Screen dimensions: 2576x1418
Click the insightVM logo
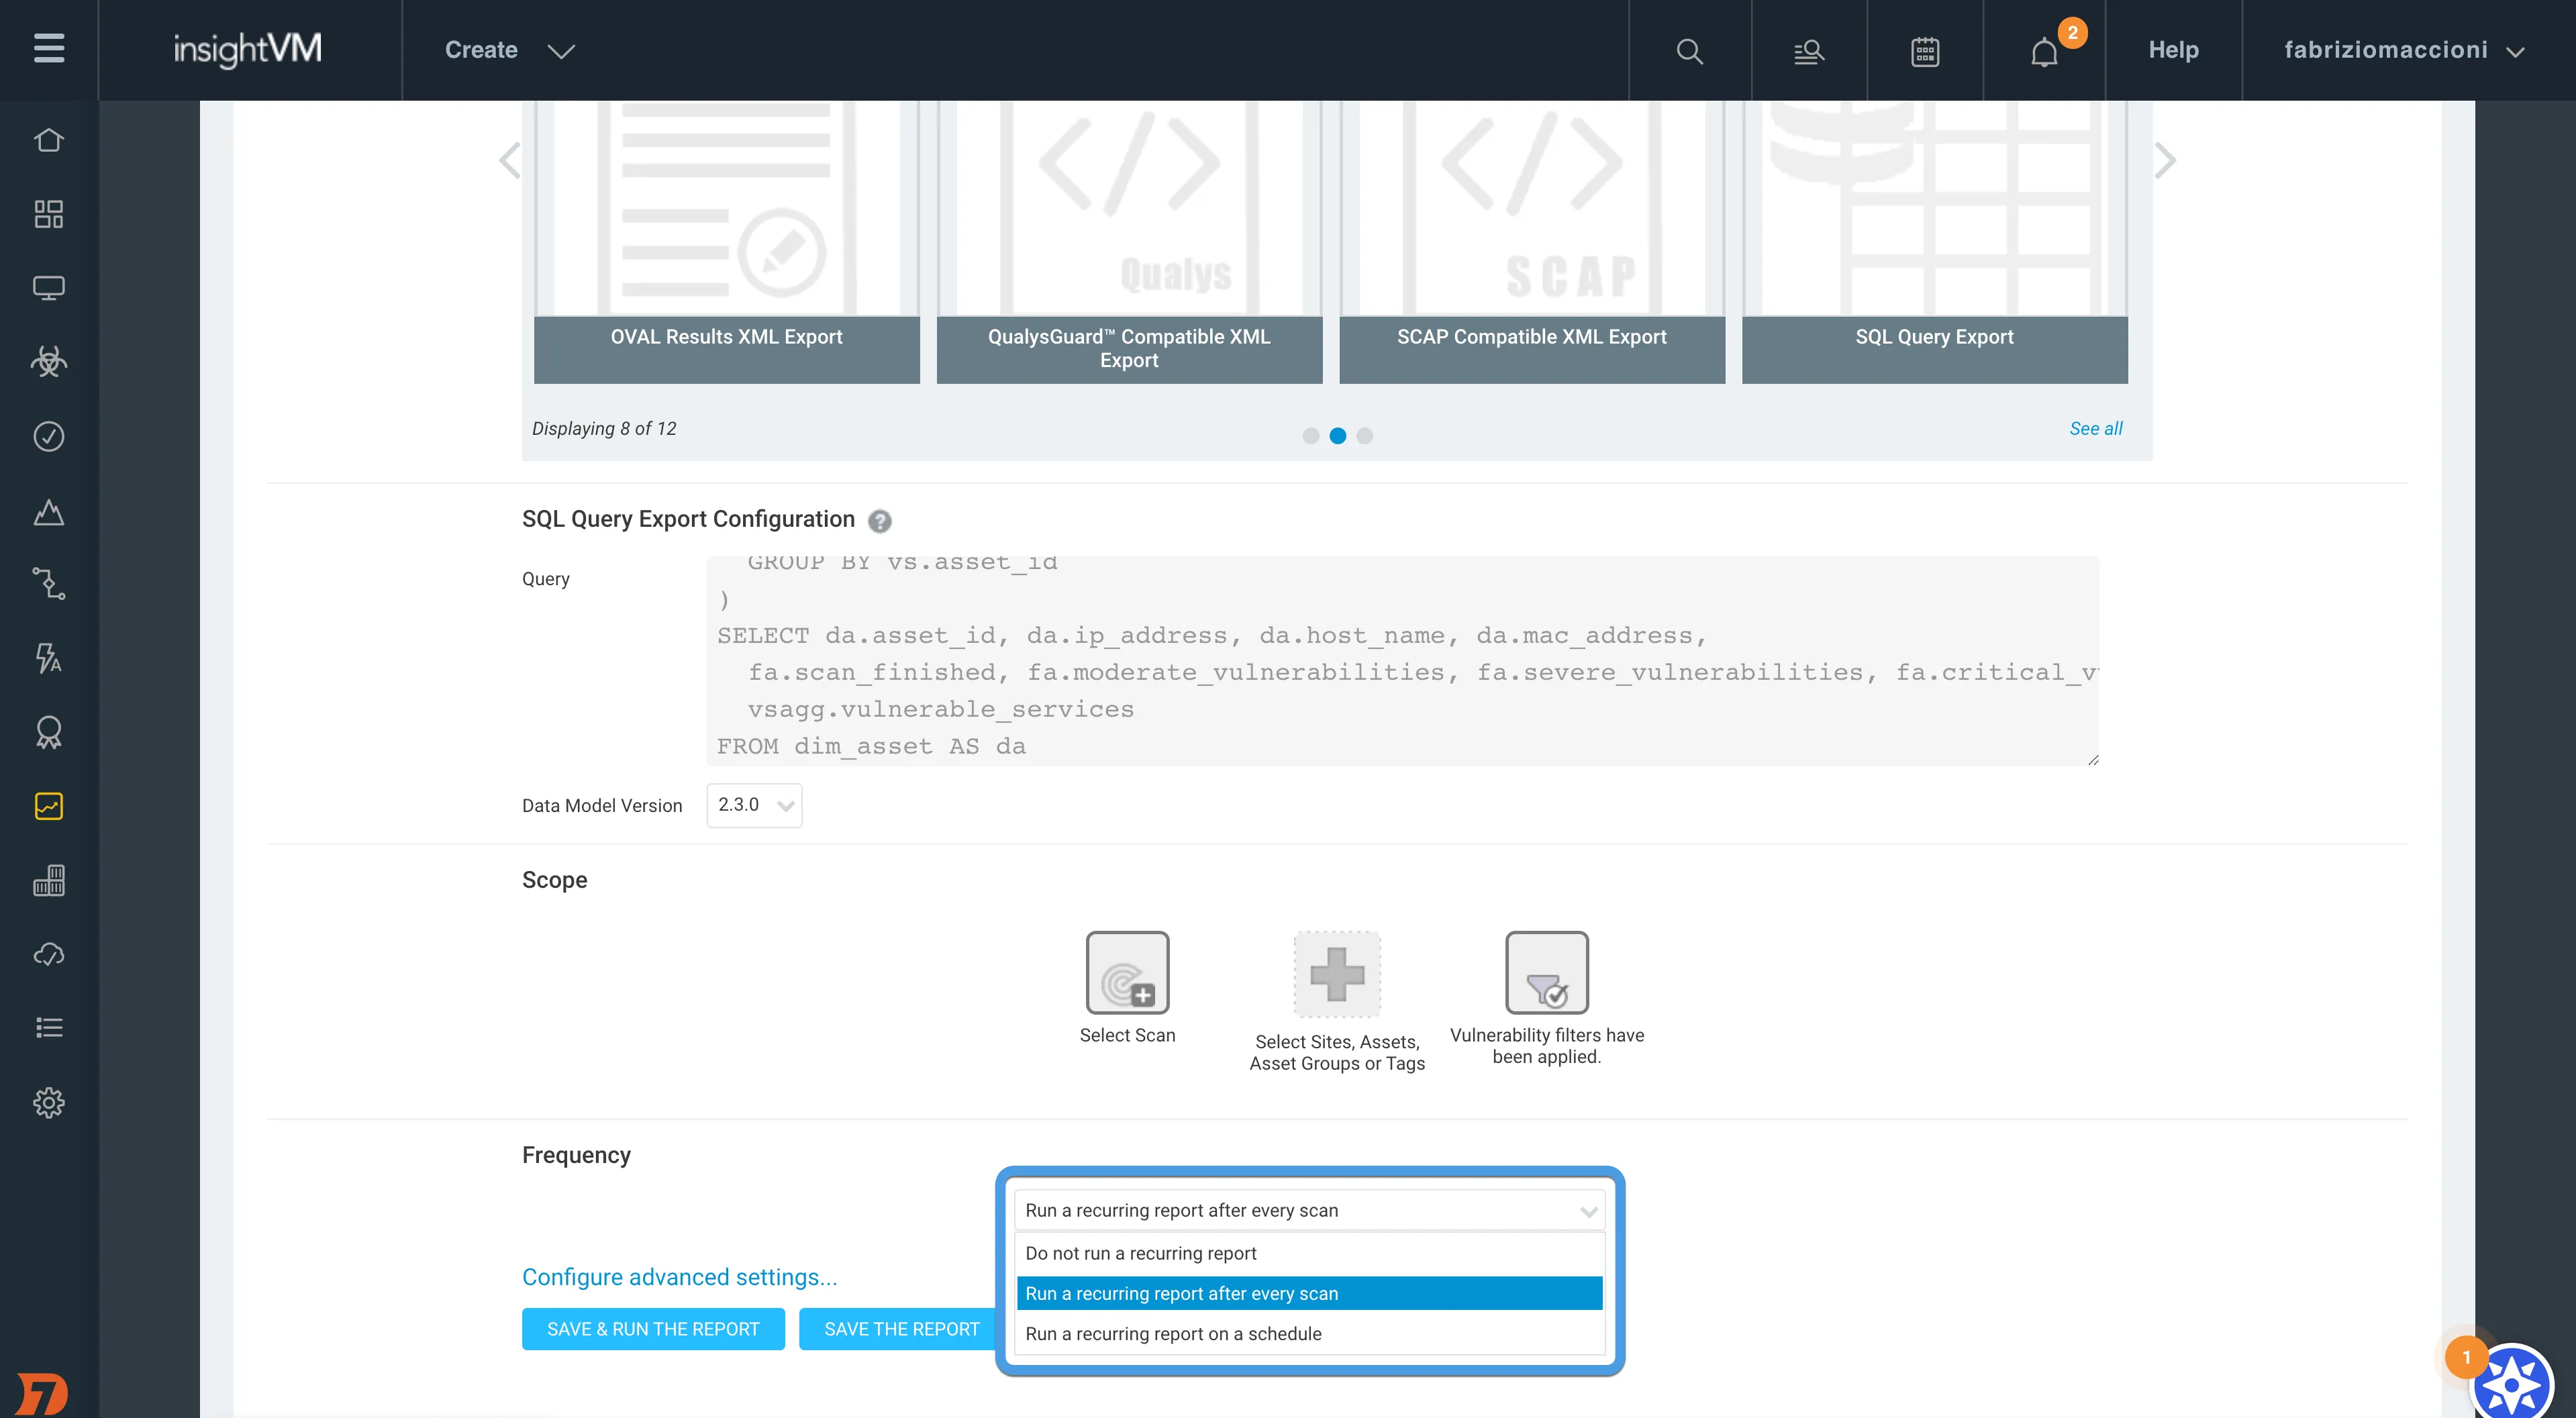[248, 49]
